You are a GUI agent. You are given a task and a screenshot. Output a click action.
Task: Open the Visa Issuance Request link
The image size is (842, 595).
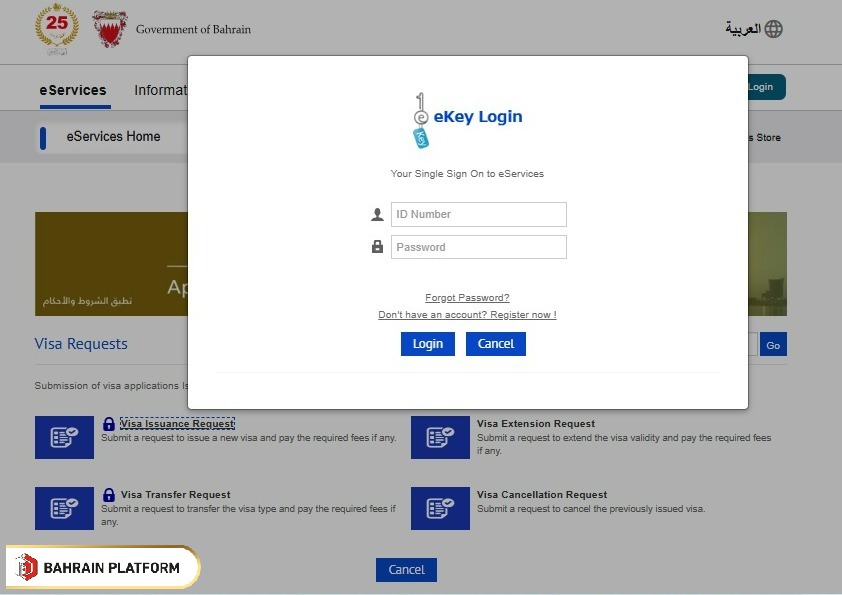(x=177, y=424)
